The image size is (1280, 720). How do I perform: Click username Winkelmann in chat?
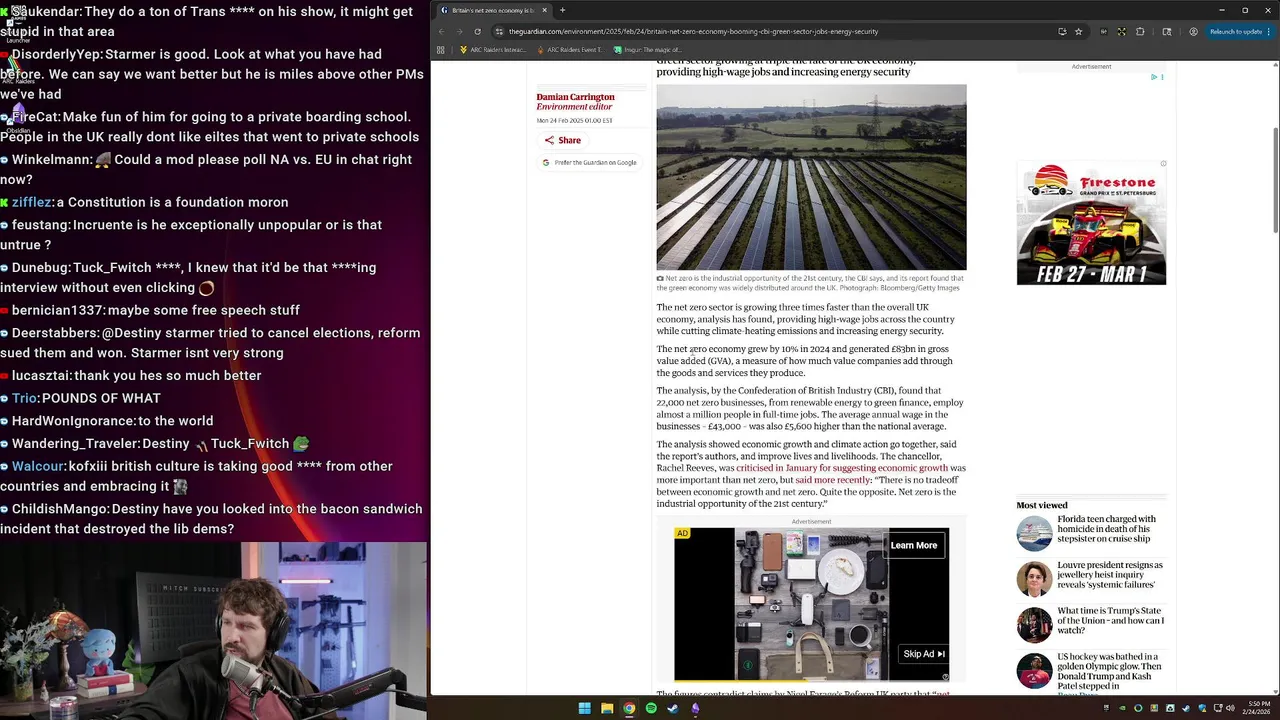[x=51, y=159]
